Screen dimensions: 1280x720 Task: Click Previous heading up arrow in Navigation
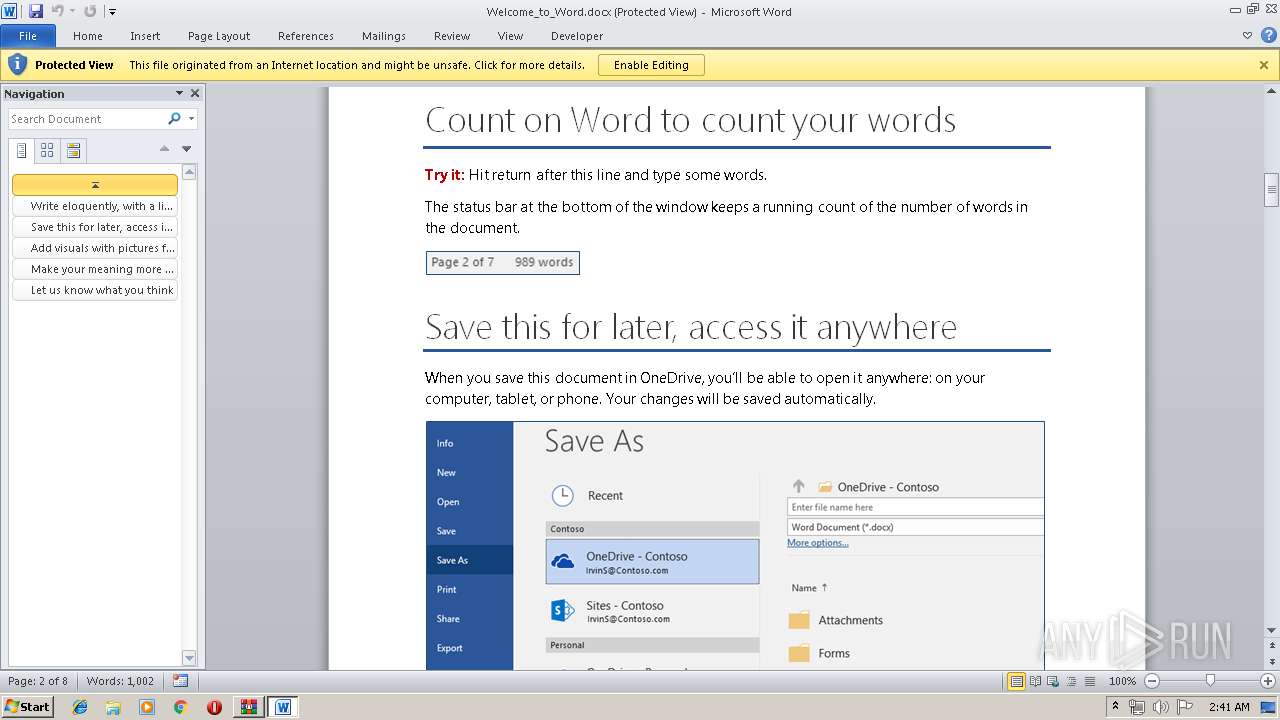click(x=165, y=149)
